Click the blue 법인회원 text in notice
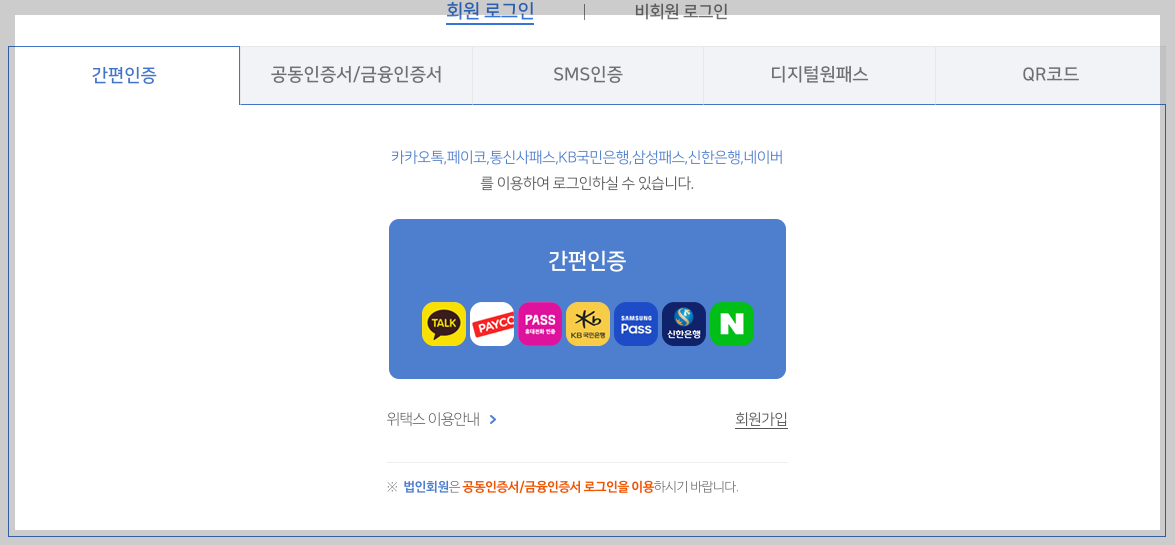Image resolution: width=1175 pixels, height=545 pixels. pyautogui.click(x=426, y=487)
